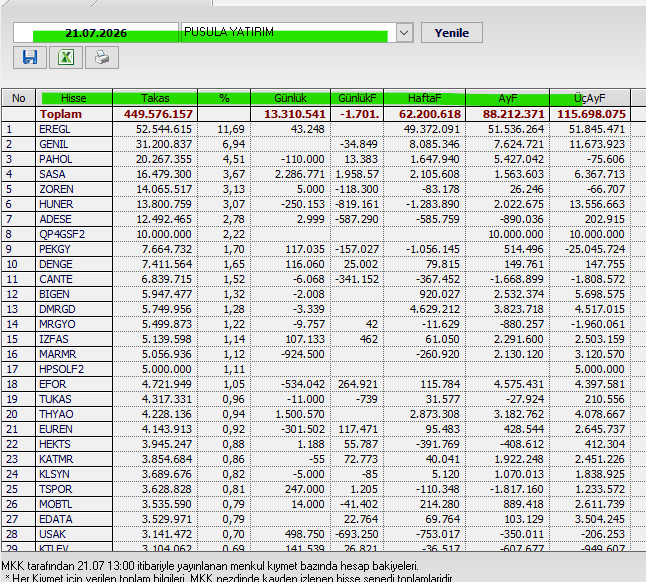Click the MARMR stock cell
The height and width of the screenshot is (582, 646).
pos(74,354)
